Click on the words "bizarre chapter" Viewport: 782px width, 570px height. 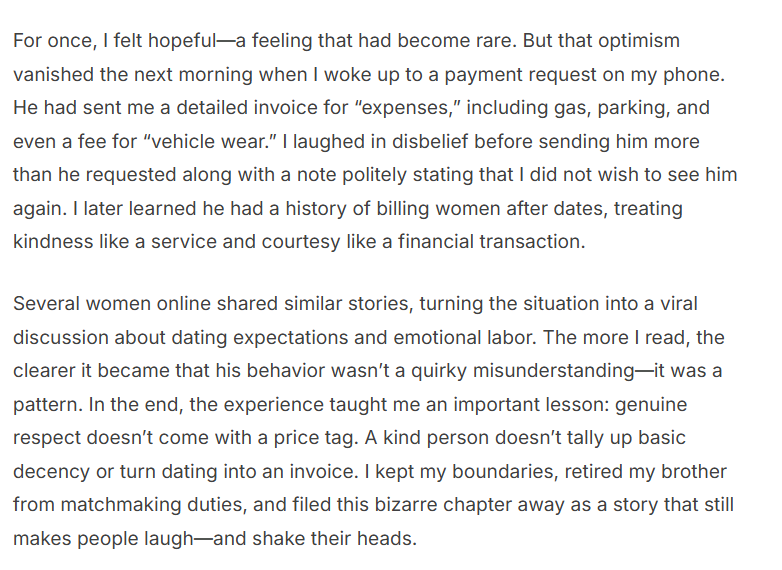[413, 503]
